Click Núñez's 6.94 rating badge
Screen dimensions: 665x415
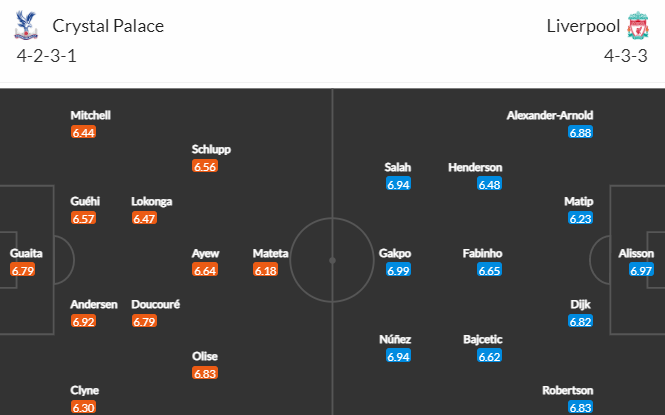(x=398, y=356)
